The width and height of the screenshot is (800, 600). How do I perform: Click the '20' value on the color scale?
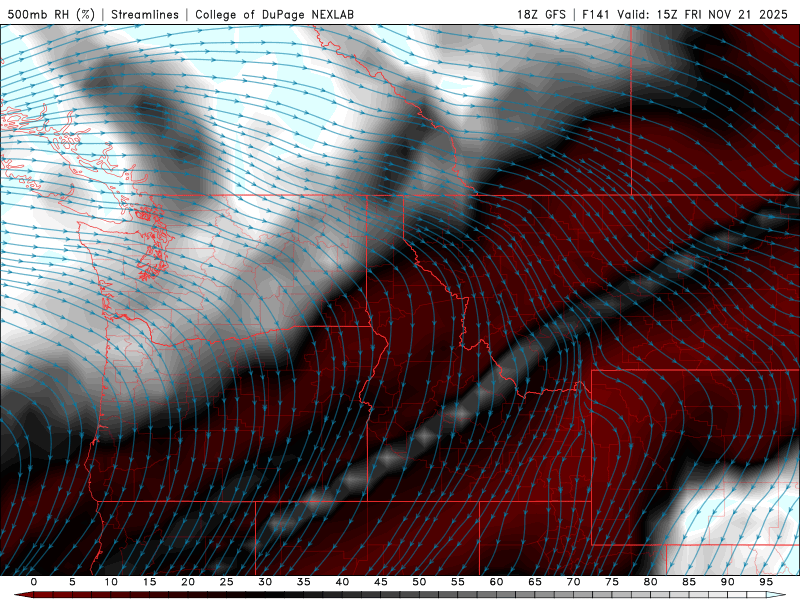point(188,582)
